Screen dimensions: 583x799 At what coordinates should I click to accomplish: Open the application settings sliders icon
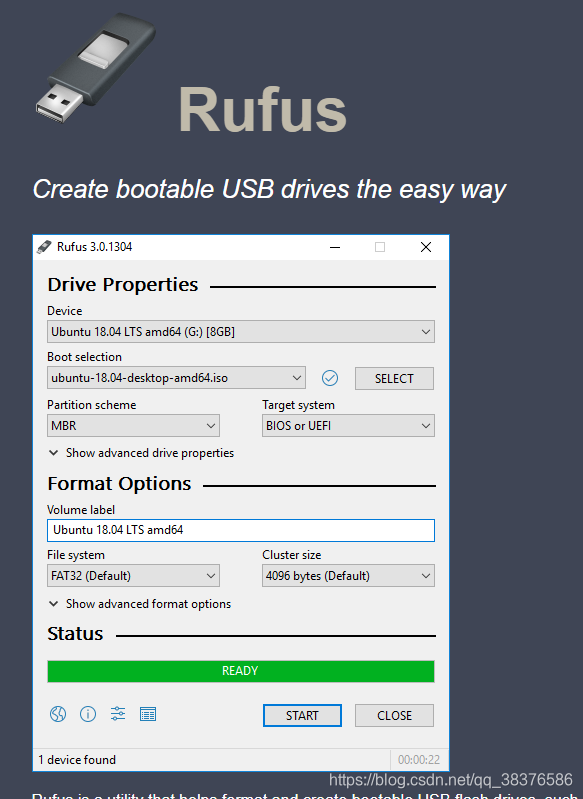[118, 714]
